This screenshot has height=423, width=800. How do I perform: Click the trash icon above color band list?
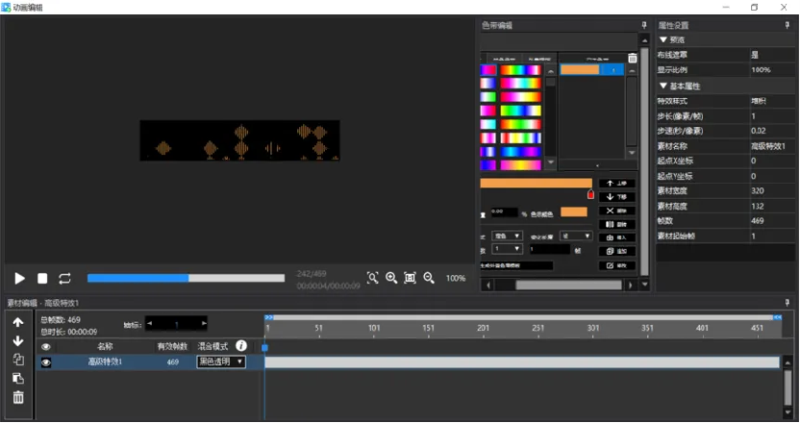[x=632, y=58]
